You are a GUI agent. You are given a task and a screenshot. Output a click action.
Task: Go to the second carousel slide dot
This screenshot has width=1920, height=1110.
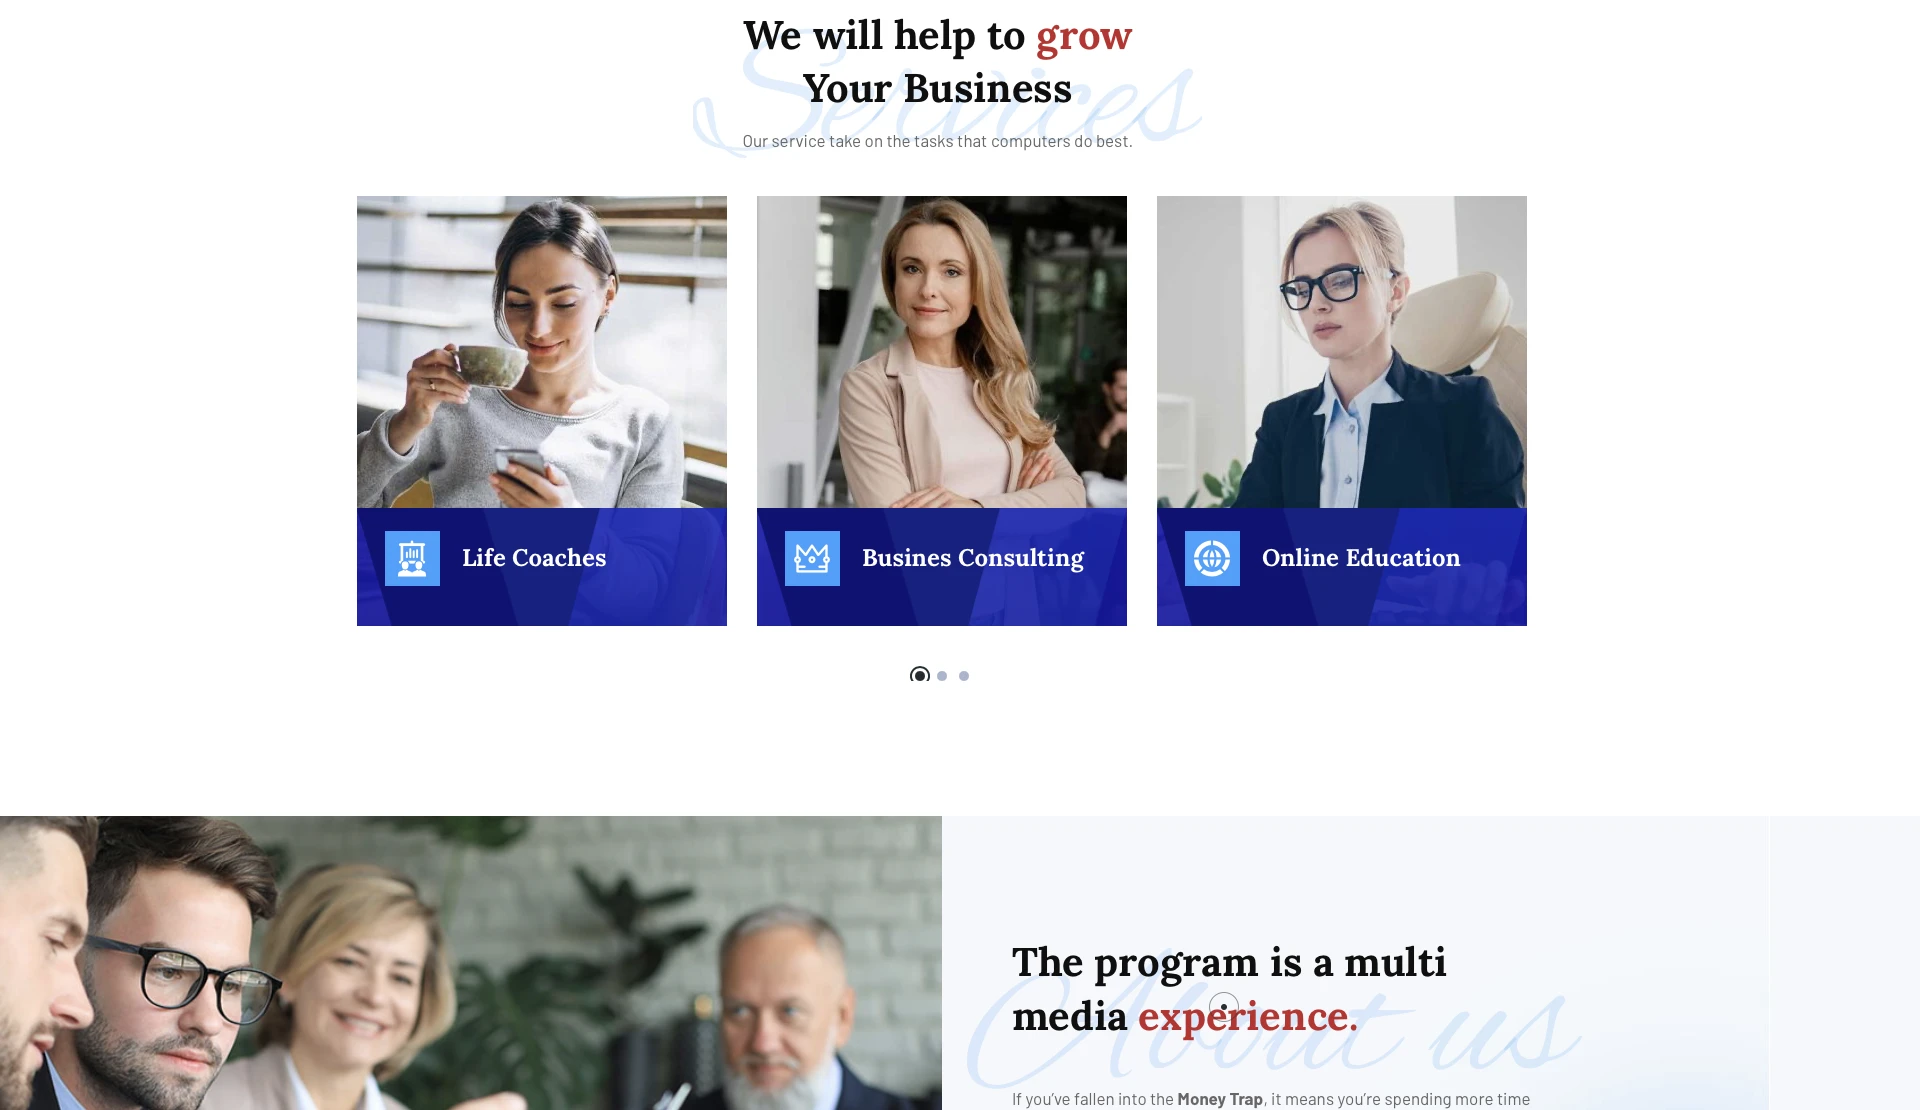[942, 676]
